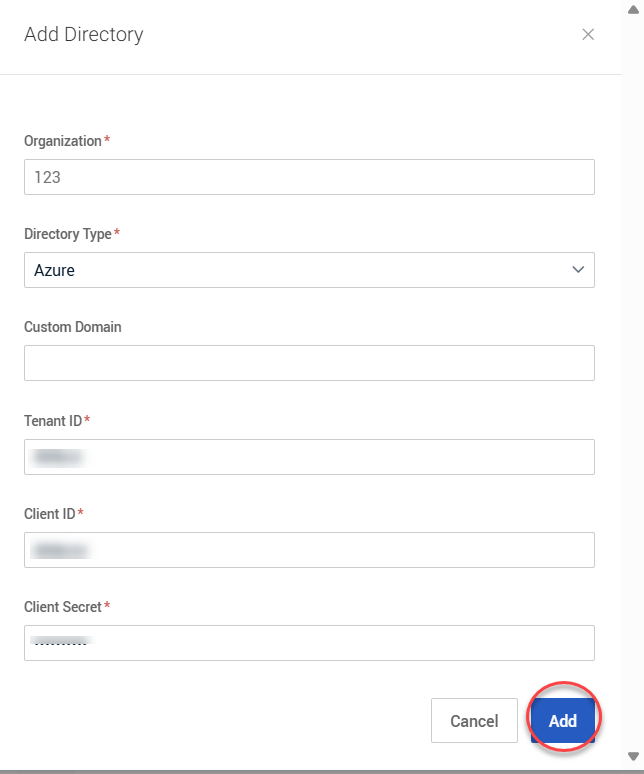This screenshot has height=774, width=644.
Task: Click the Organization field label
Action: click(x=63, y=141)
